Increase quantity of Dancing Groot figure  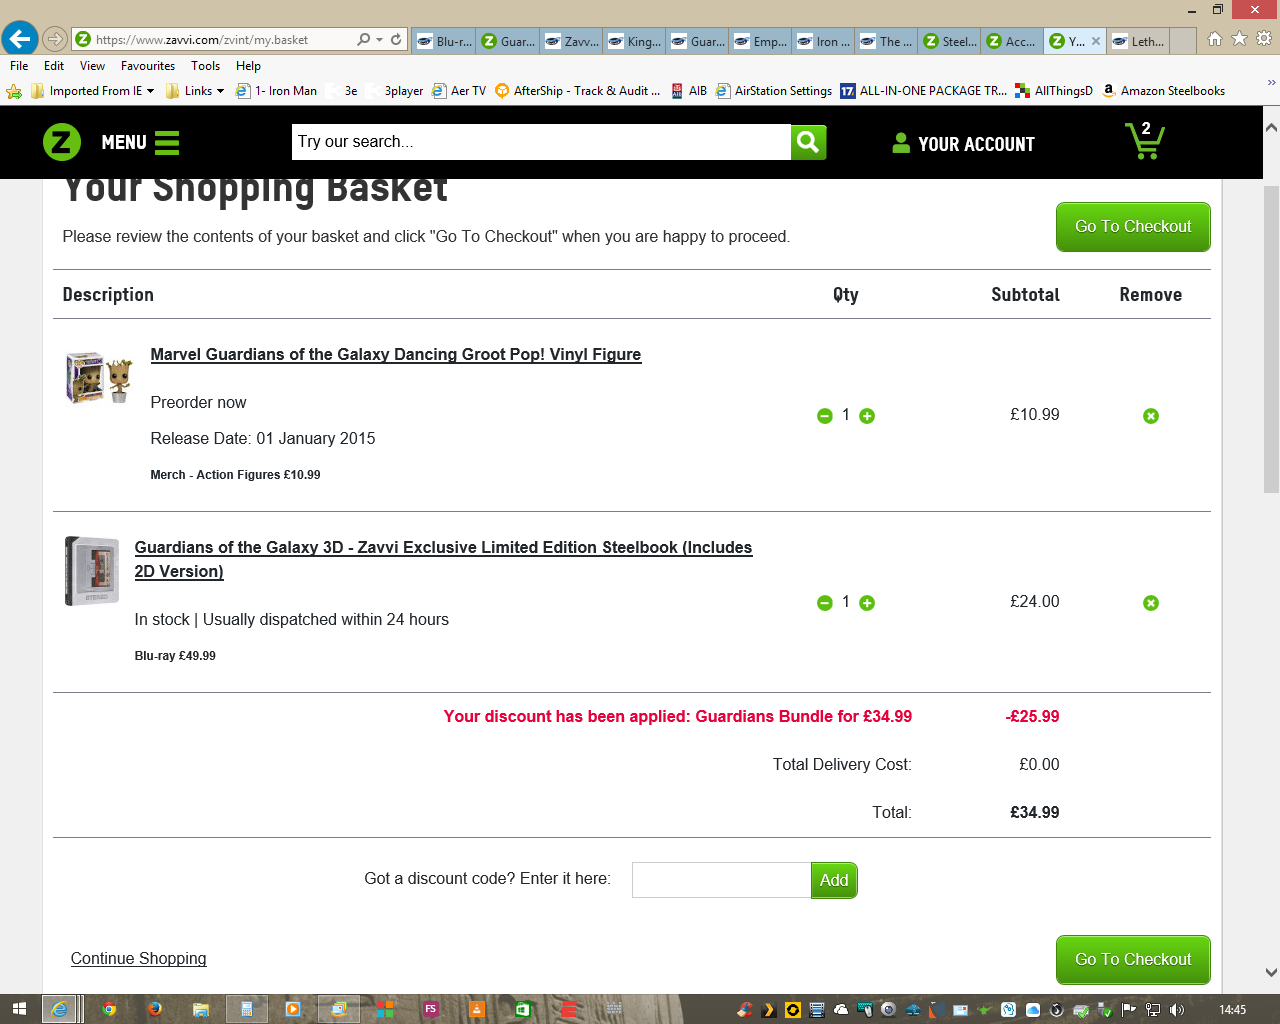867,416
